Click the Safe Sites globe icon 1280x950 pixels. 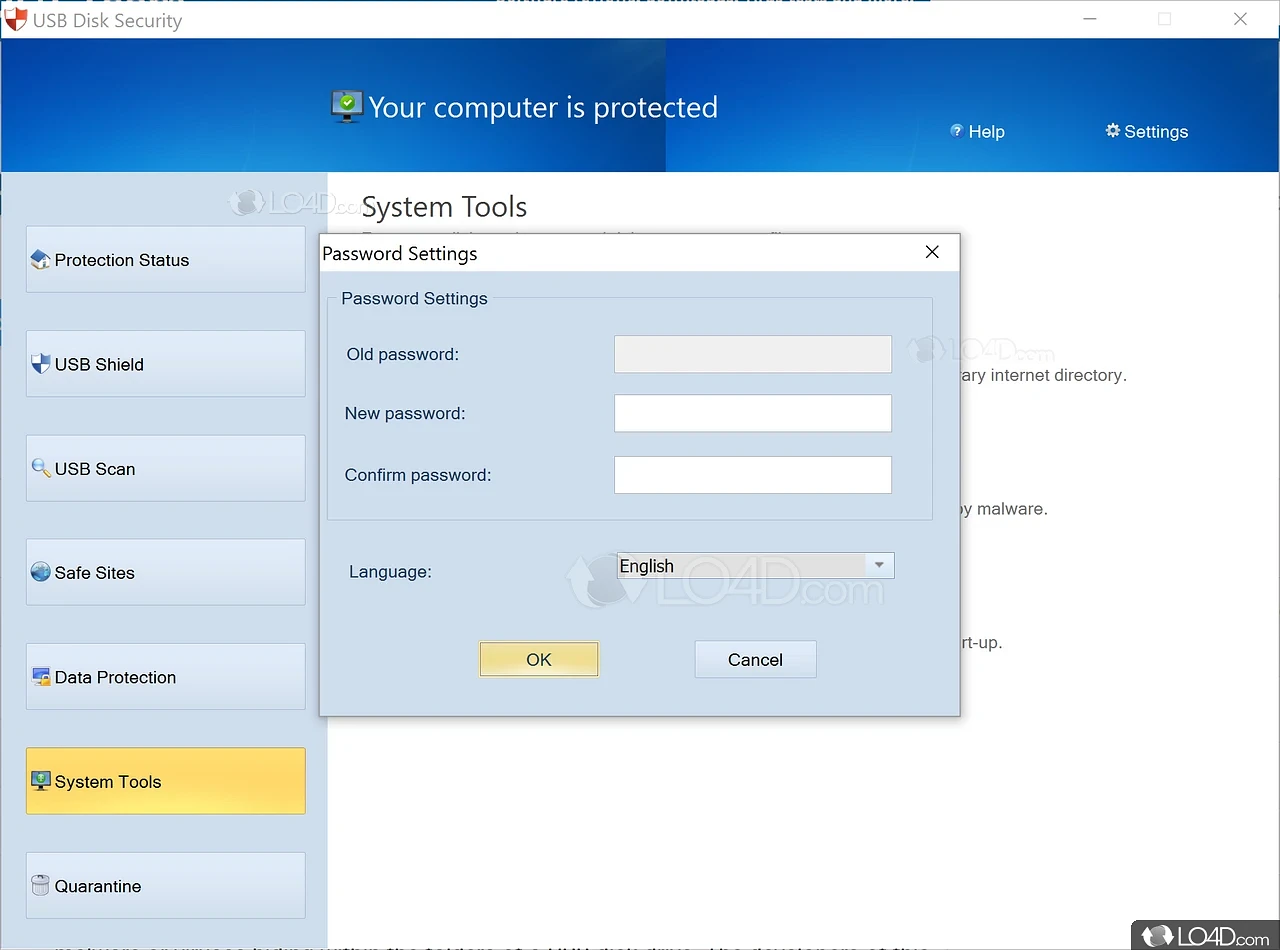point(40,572)
